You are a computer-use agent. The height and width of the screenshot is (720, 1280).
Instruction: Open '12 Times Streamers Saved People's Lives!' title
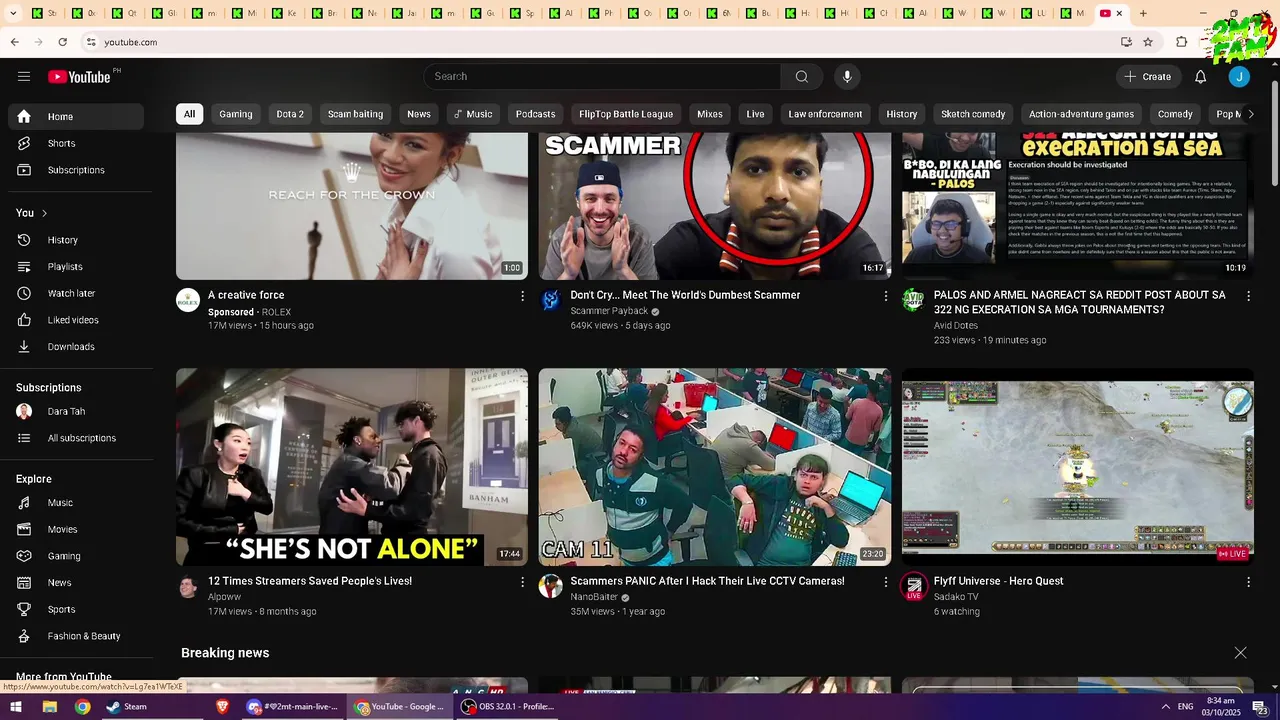pos(310,581)
